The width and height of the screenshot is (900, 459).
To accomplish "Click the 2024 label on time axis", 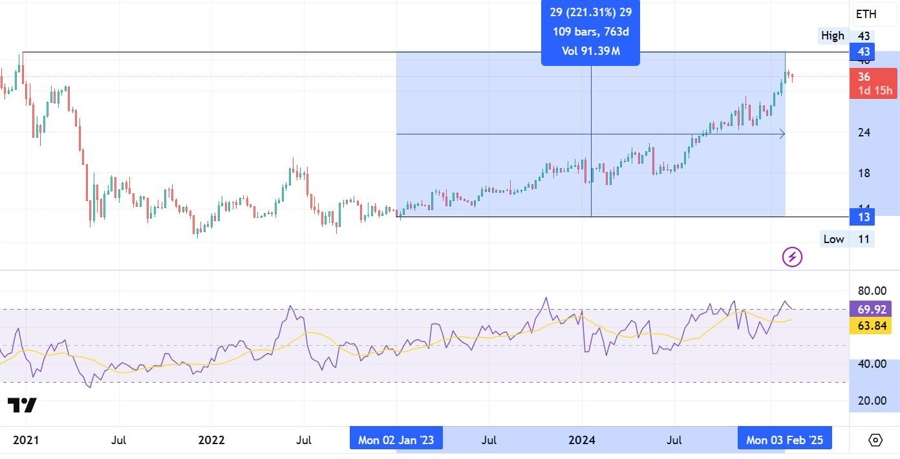I will pyautogui.click(x=583, y=440).
